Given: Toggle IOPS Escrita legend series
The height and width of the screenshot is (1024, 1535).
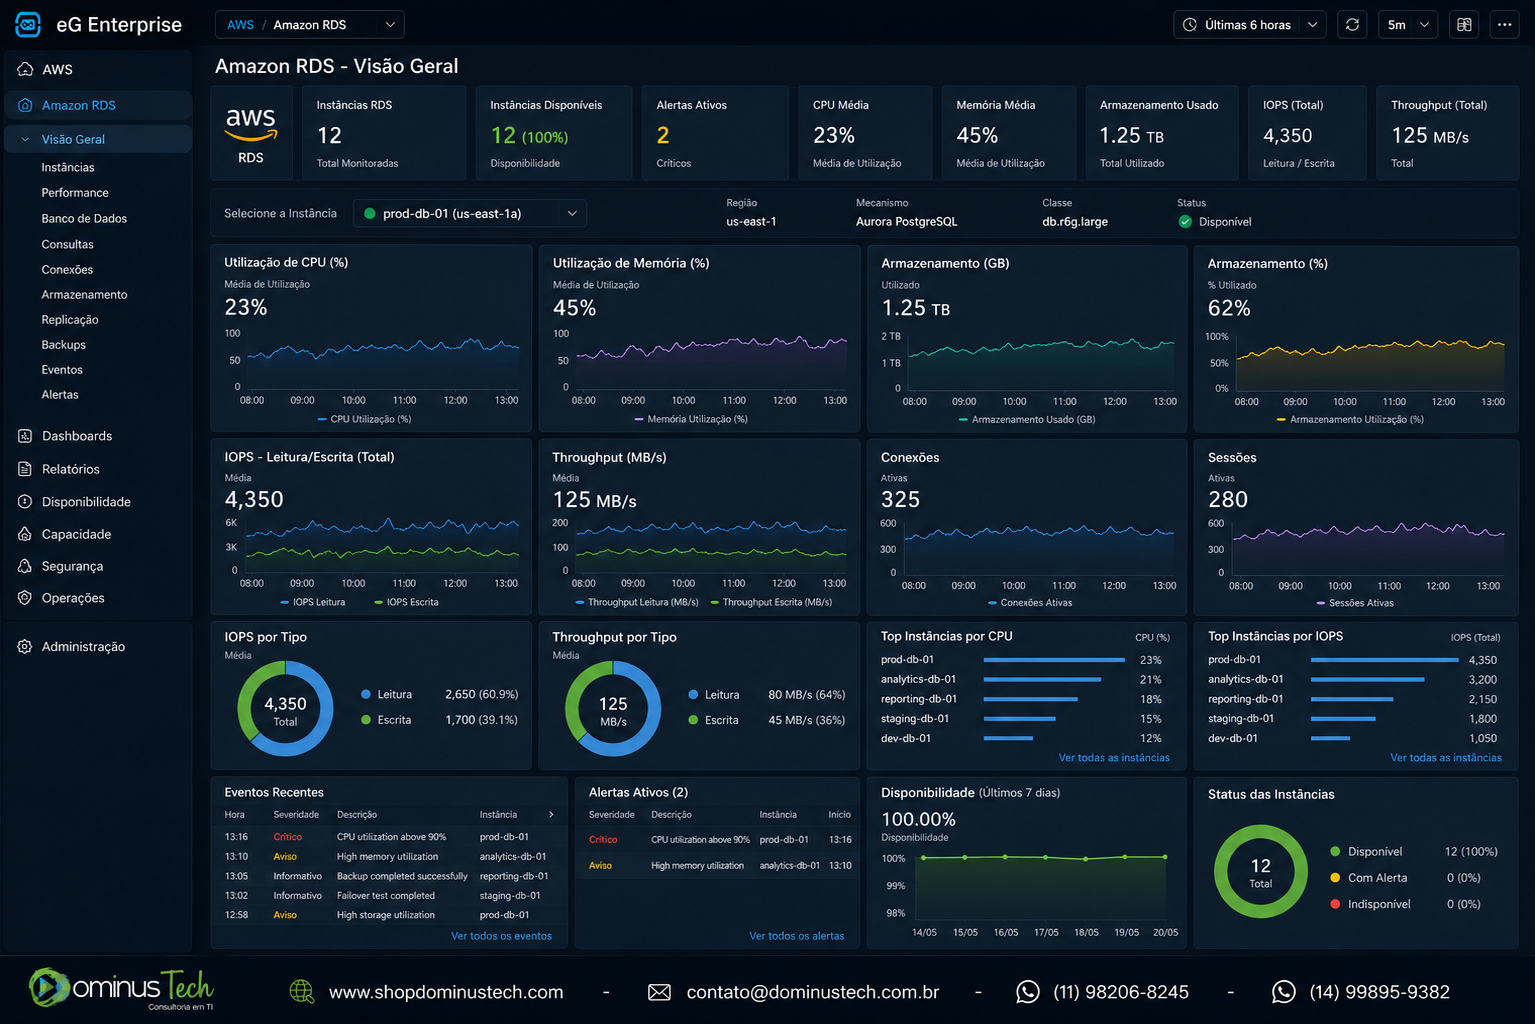Looking at the screenshot, I should [x=406, y=602].
